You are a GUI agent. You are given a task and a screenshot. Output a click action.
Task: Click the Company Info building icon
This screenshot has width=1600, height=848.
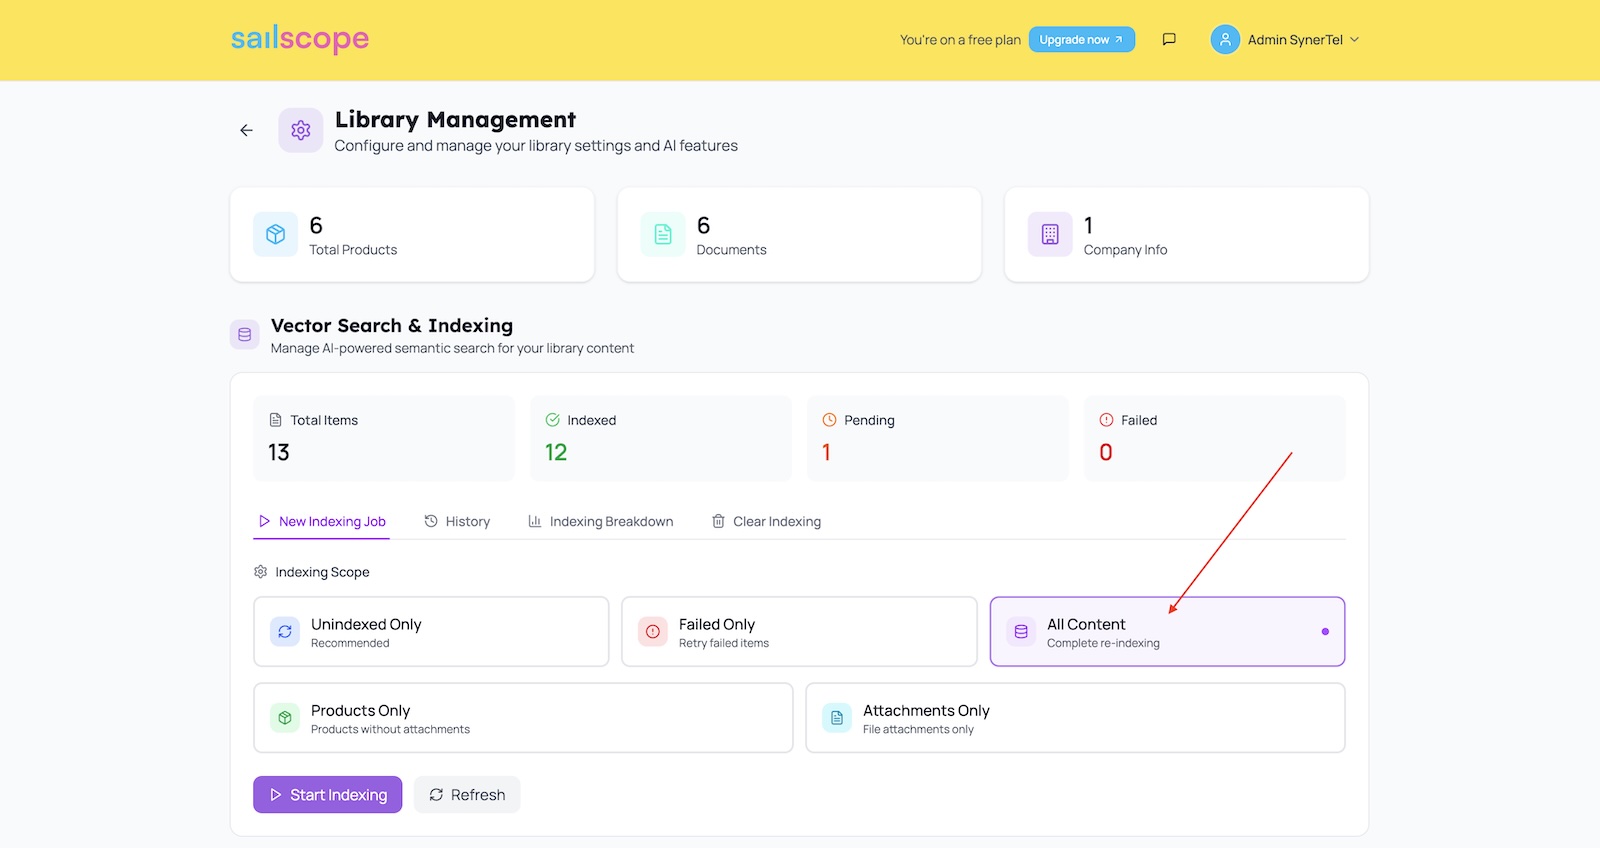(x=1049, y=235)
